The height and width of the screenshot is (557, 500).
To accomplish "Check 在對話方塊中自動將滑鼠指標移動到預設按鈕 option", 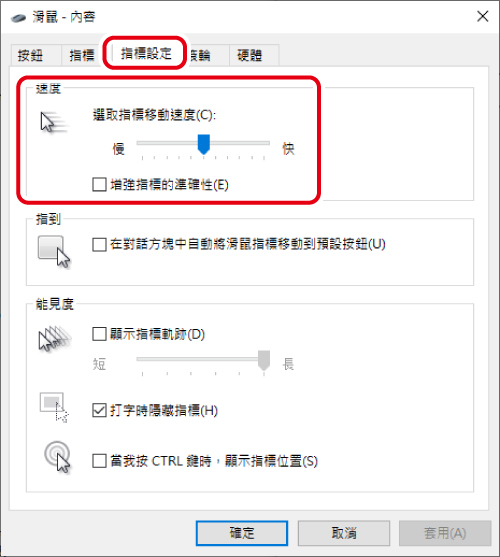I will pyautogui.click(x=99, y=244).
